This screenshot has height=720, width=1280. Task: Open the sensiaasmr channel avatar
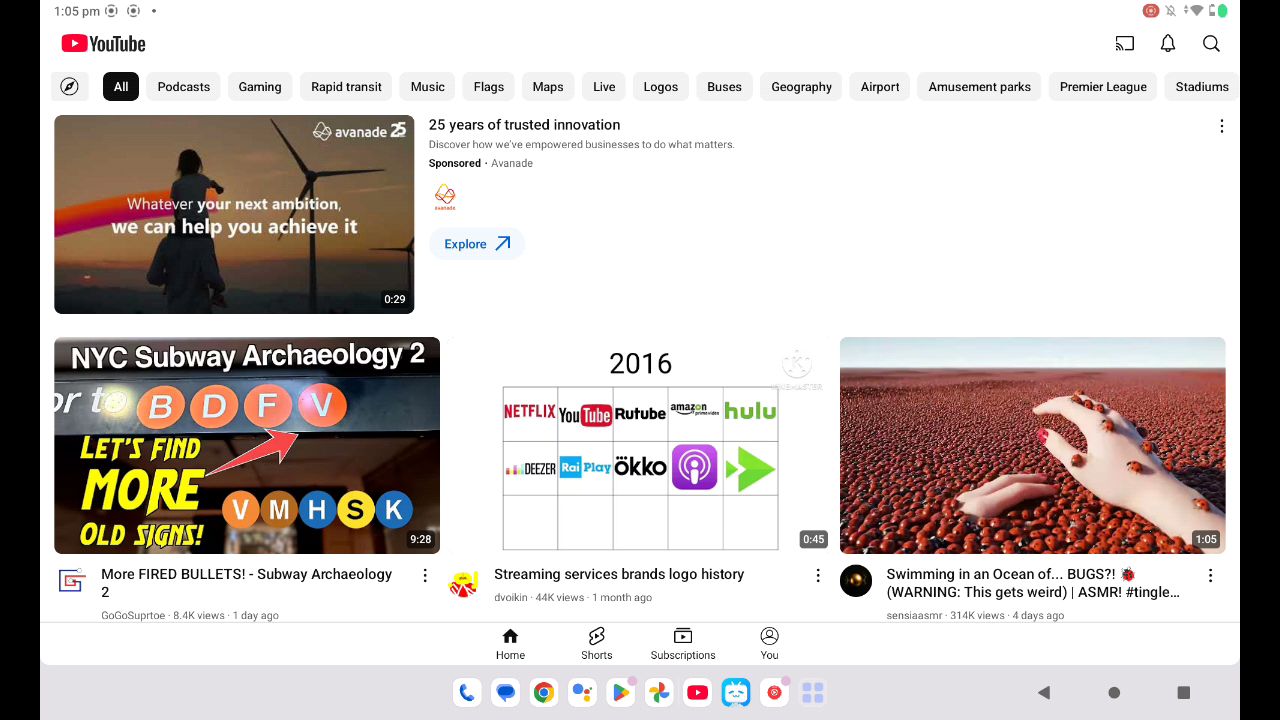tap(856, 581)
